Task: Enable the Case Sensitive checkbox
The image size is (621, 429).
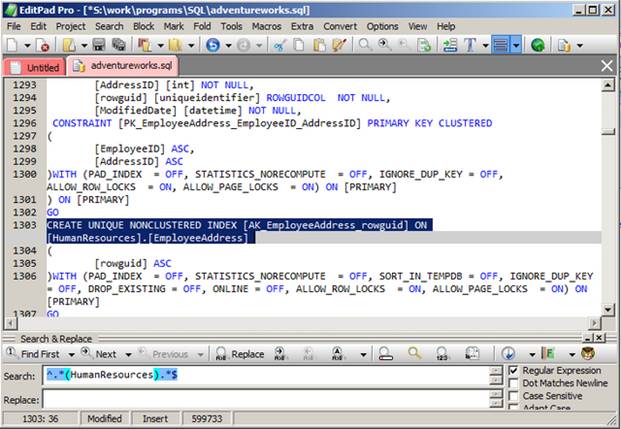Action: pyautogui.click(x=513, y=396)
